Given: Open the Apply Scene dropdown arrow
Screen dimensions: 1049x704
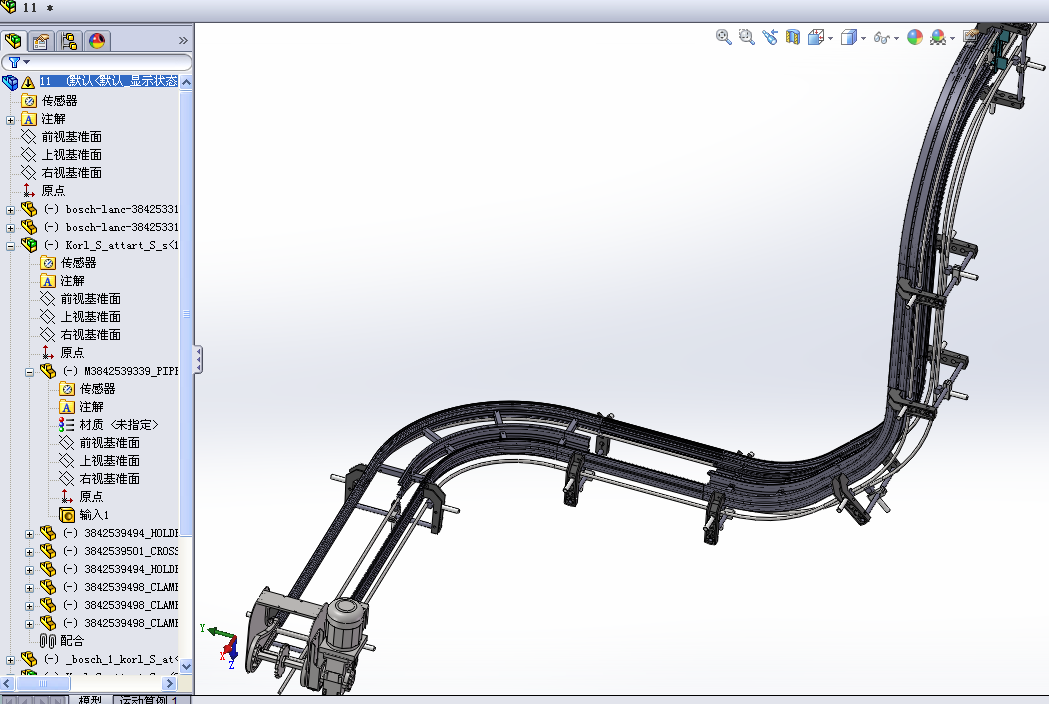Looking at the screenshot, I should click(x=952, y=38).
